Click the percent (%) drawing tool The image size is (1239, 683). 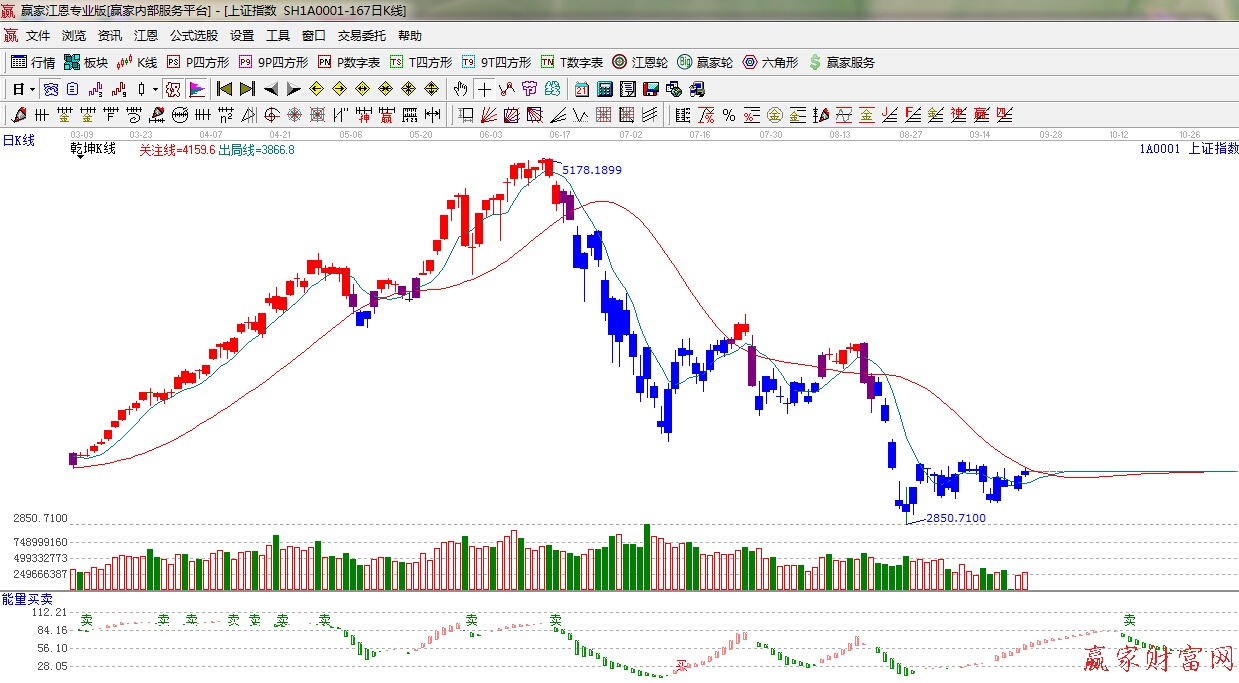click(729, 115)
